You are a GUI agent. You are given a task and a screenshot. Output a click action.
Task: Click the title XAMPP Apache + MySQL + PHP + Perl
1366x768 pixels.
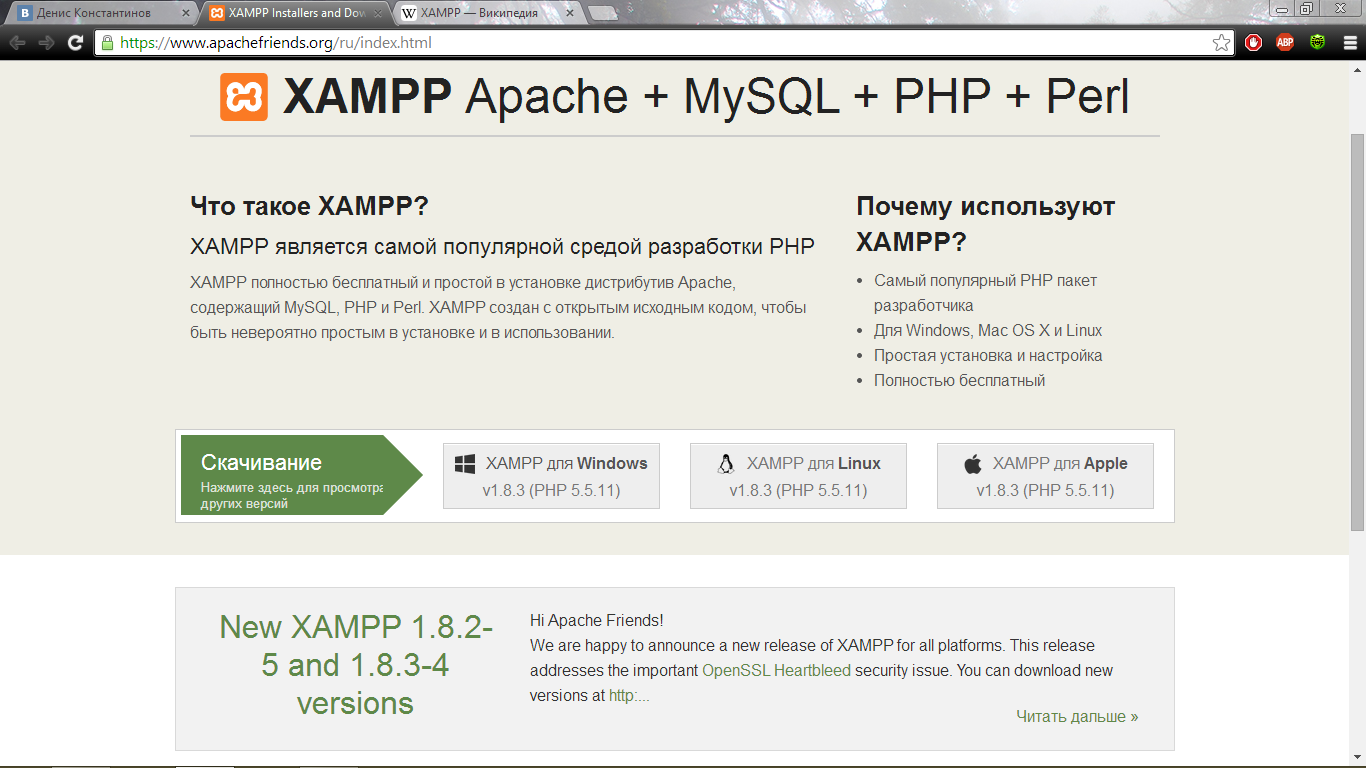[706, 97]
